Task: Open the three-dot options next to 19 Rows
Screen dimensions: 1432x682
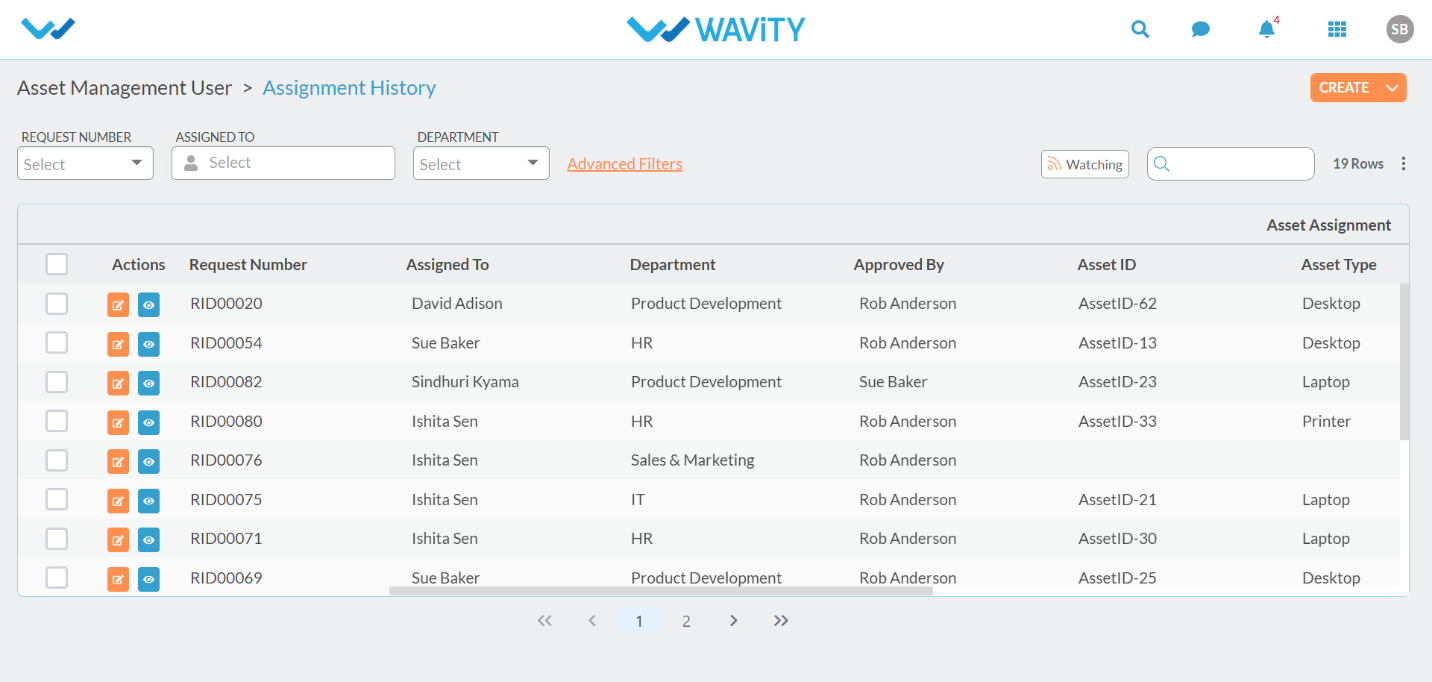Action: [x=1403, y=164]
